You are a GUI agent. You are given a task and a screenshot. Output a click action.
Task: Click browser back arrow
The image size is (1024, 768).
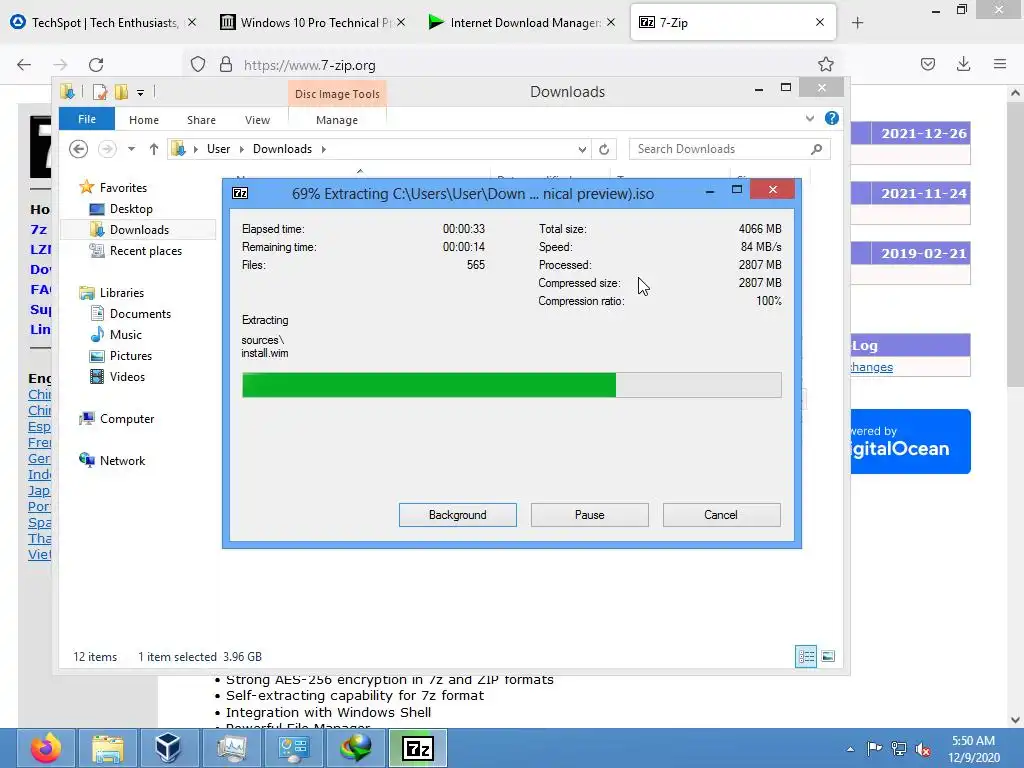[x=24, y=65]
